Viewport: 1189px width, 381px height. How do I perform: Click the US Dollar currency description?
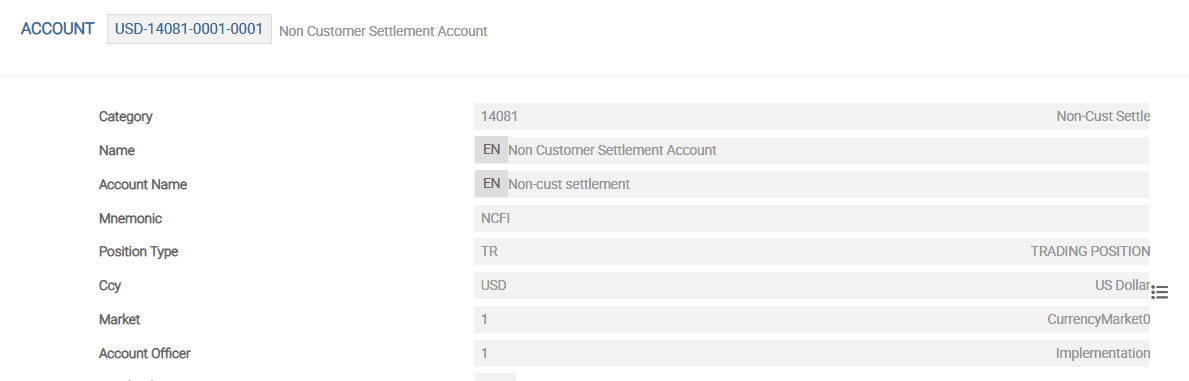[x=1117, y=285]
